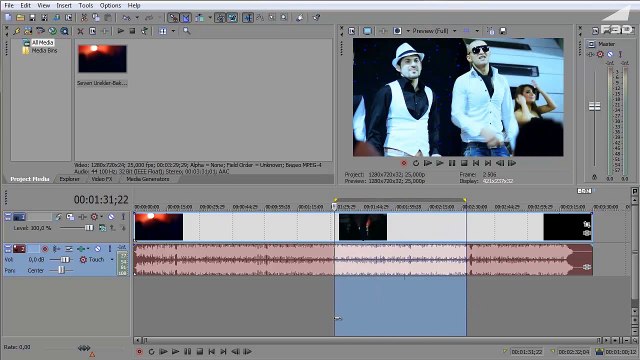Toggle automatic crossfades in toolbar
Image resolution: width=640 pixels, height=360 pixels.
click(186, 18)
